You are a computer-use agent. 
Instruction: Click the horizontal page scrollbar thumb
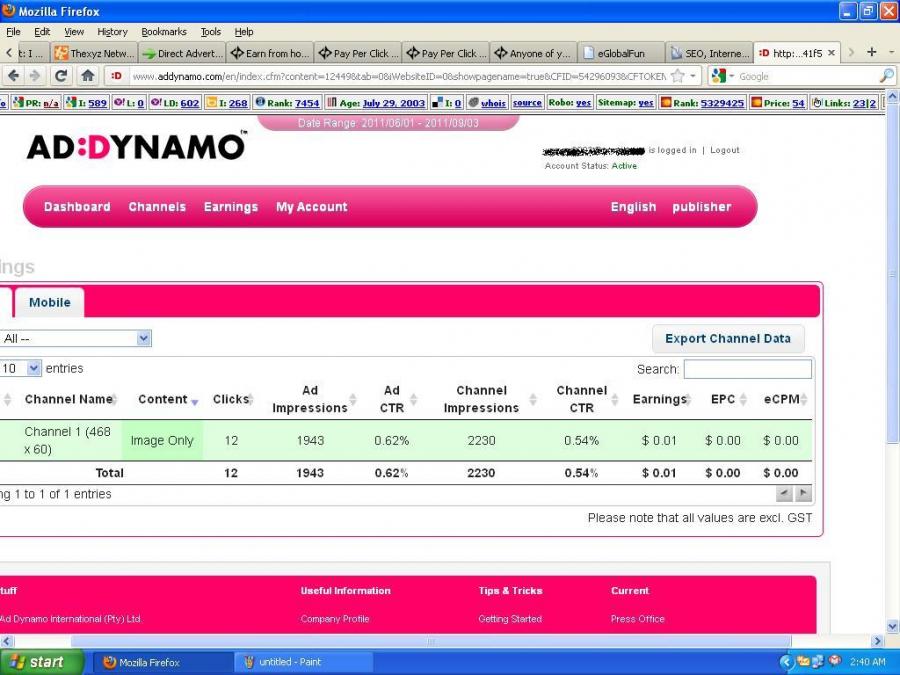coord(430,641)
